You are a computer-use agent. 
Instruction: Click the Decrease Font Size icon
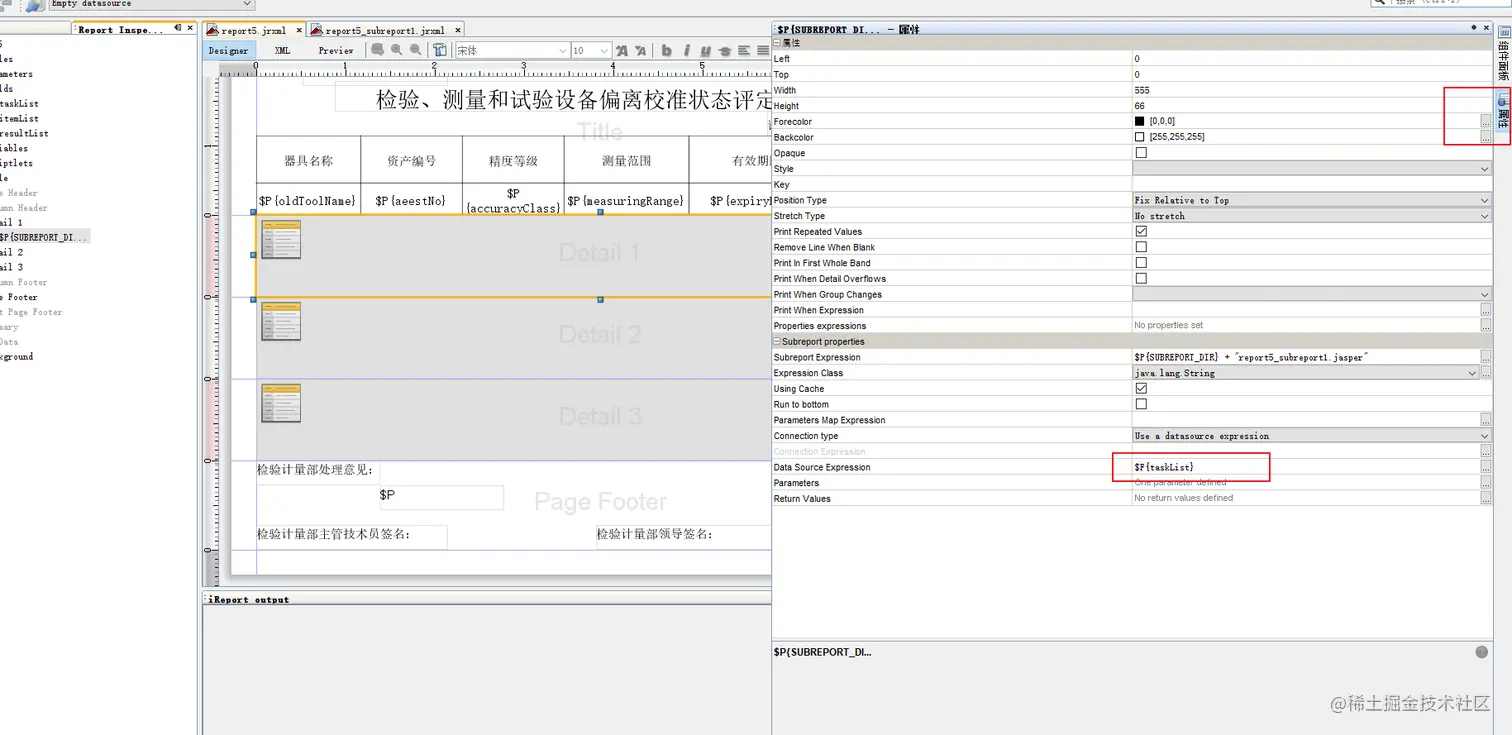640,50
